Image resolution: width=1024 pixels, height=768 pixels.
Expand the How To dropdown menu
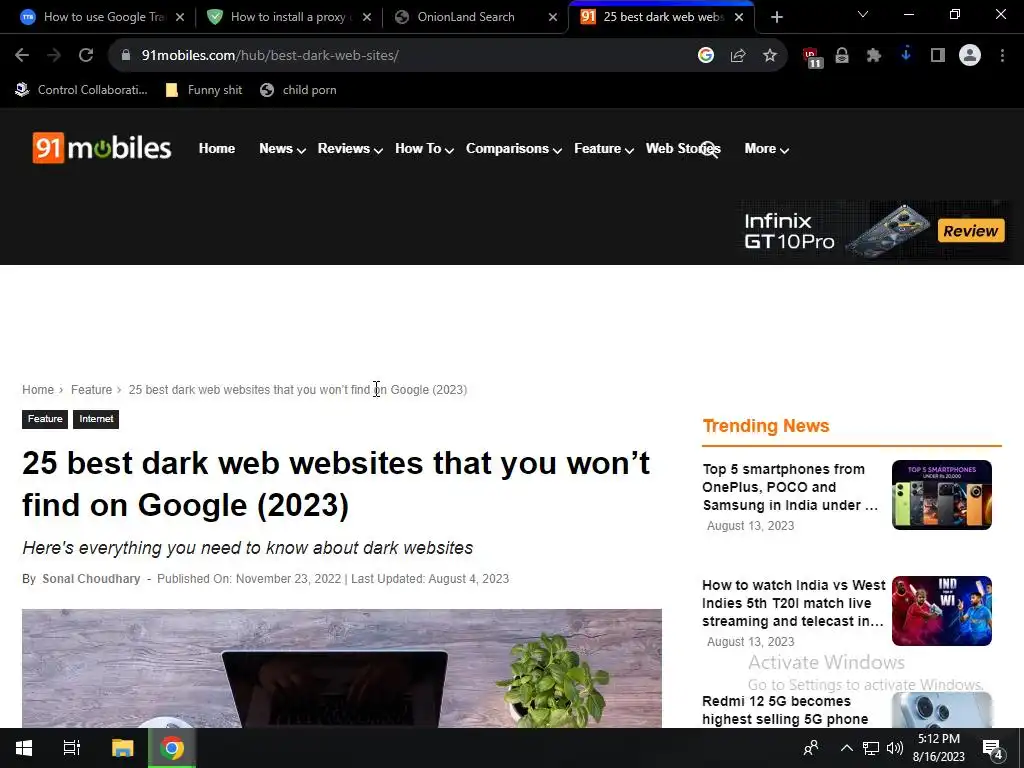pyautogui.click(x=424, y=149)
